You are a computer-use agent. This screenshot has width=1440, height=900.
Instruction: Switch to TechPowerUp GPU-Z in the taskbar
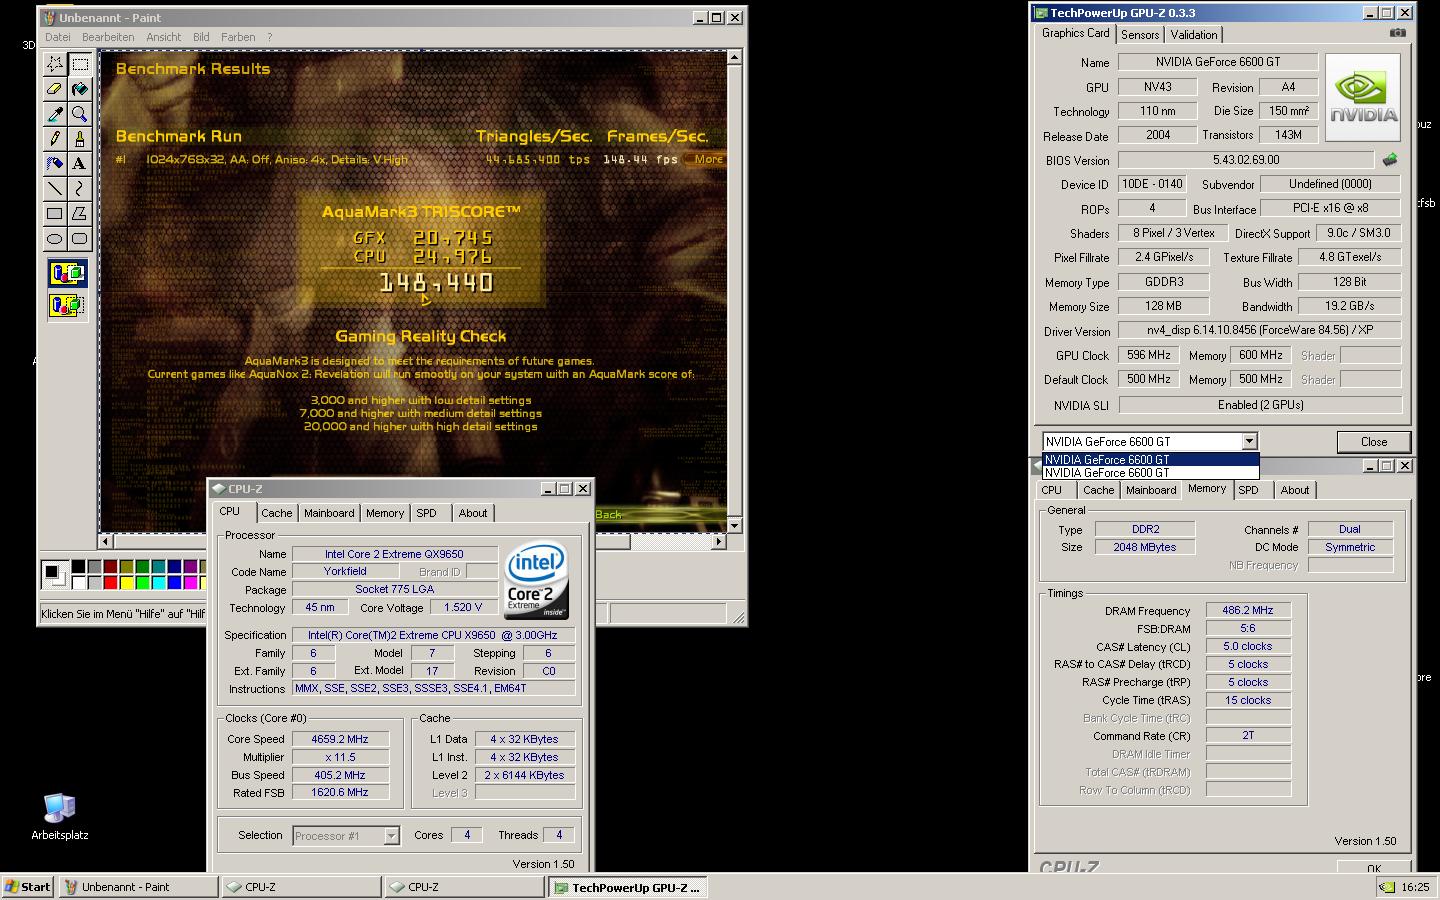coord(629,887)
